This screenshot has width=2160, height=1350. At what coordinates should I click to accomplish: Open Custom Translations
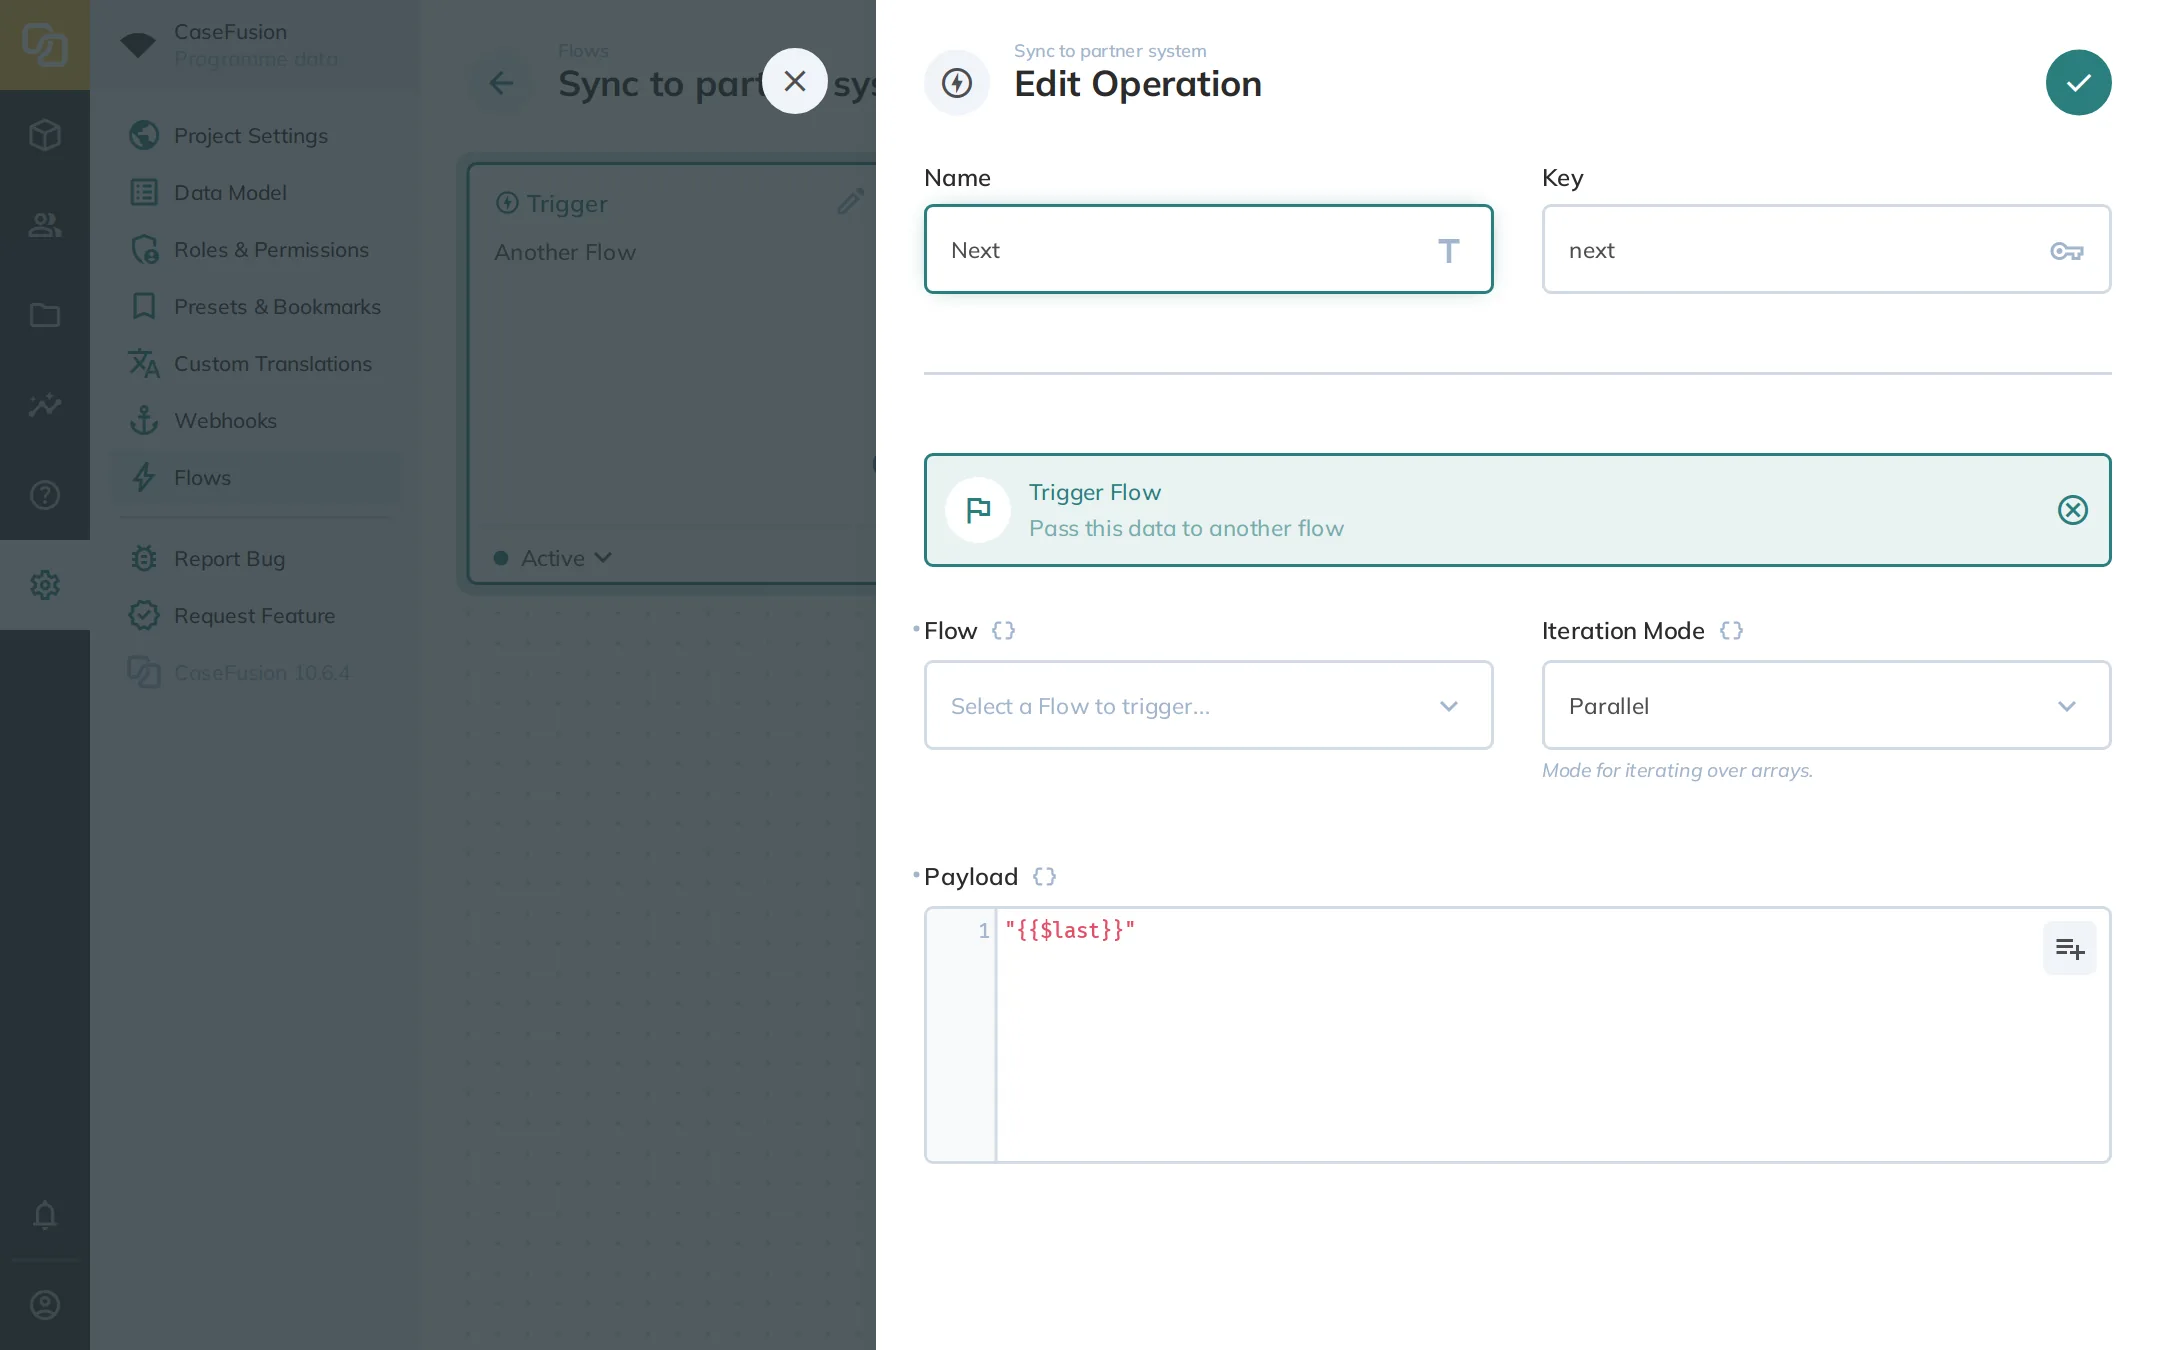[255, 363]
